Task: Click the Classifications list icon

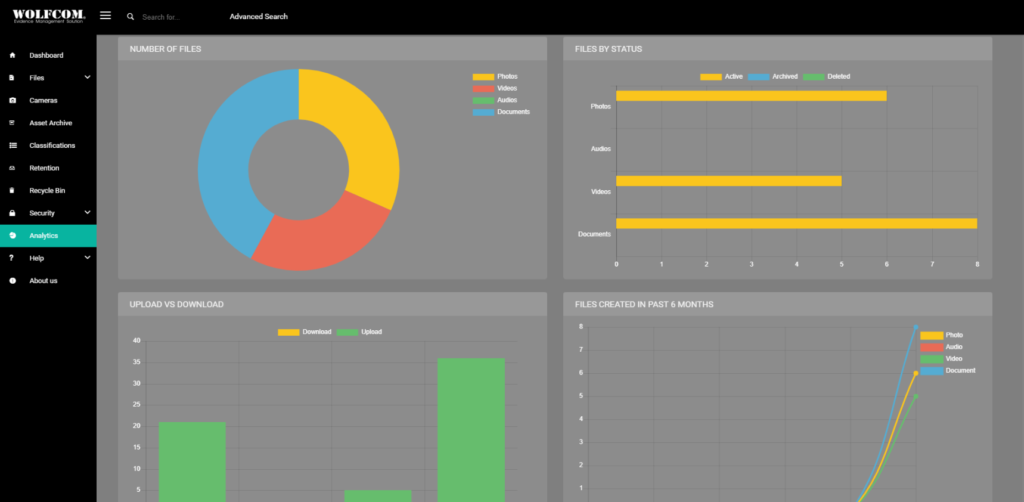Action: [x=12, y=146]
